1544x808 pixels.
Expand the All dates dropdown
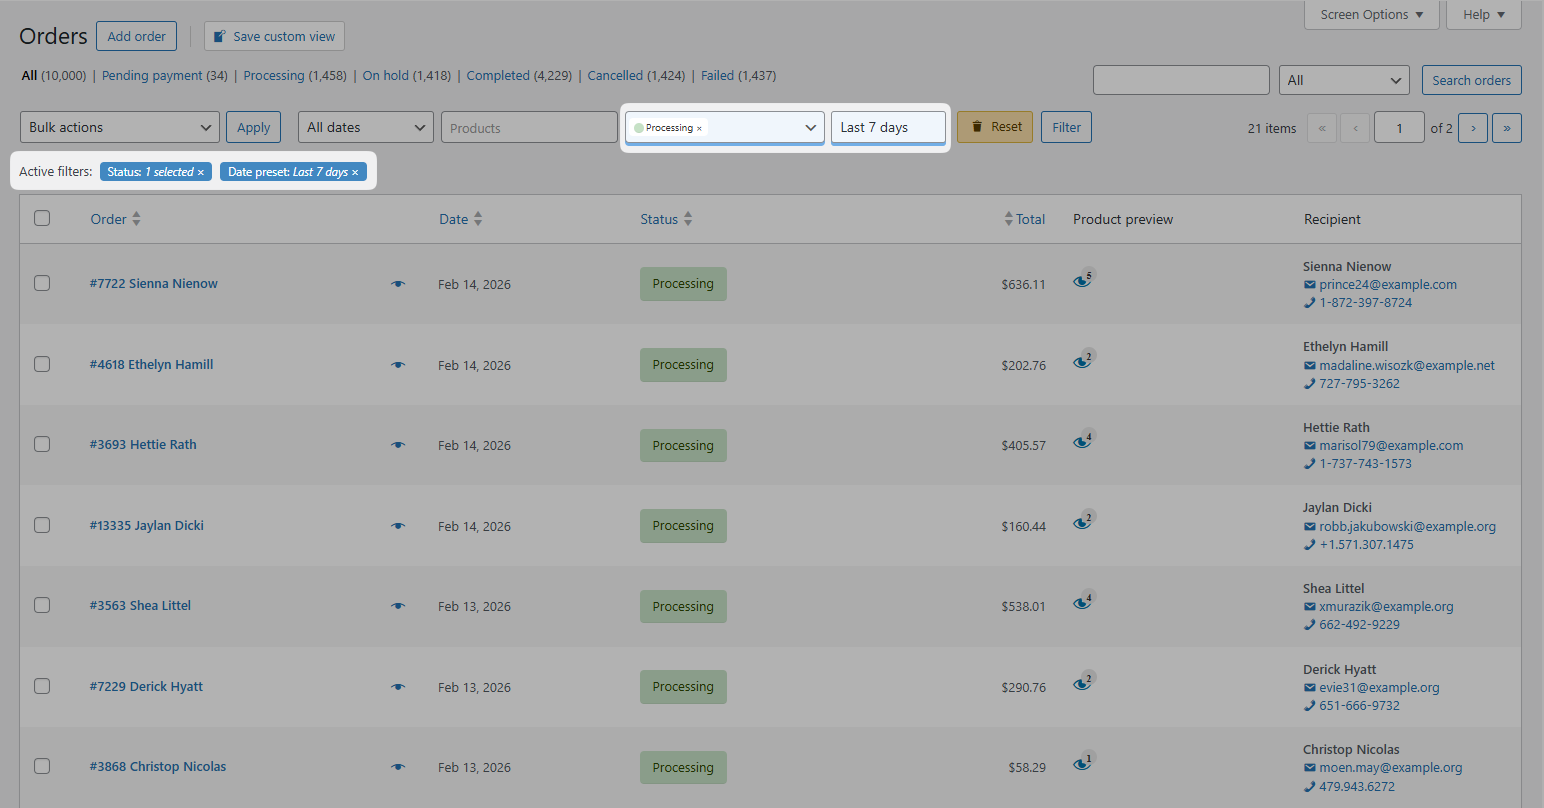[x=365, y=127]
